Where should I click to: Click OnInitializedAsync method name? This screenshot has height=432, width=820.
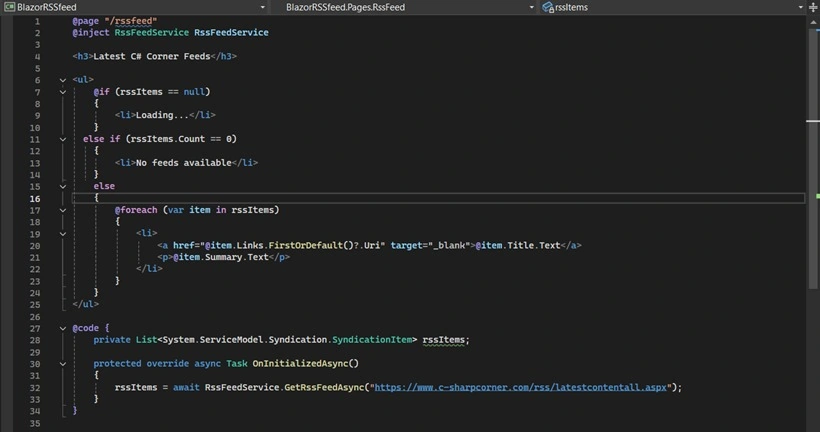pos(300,363)
